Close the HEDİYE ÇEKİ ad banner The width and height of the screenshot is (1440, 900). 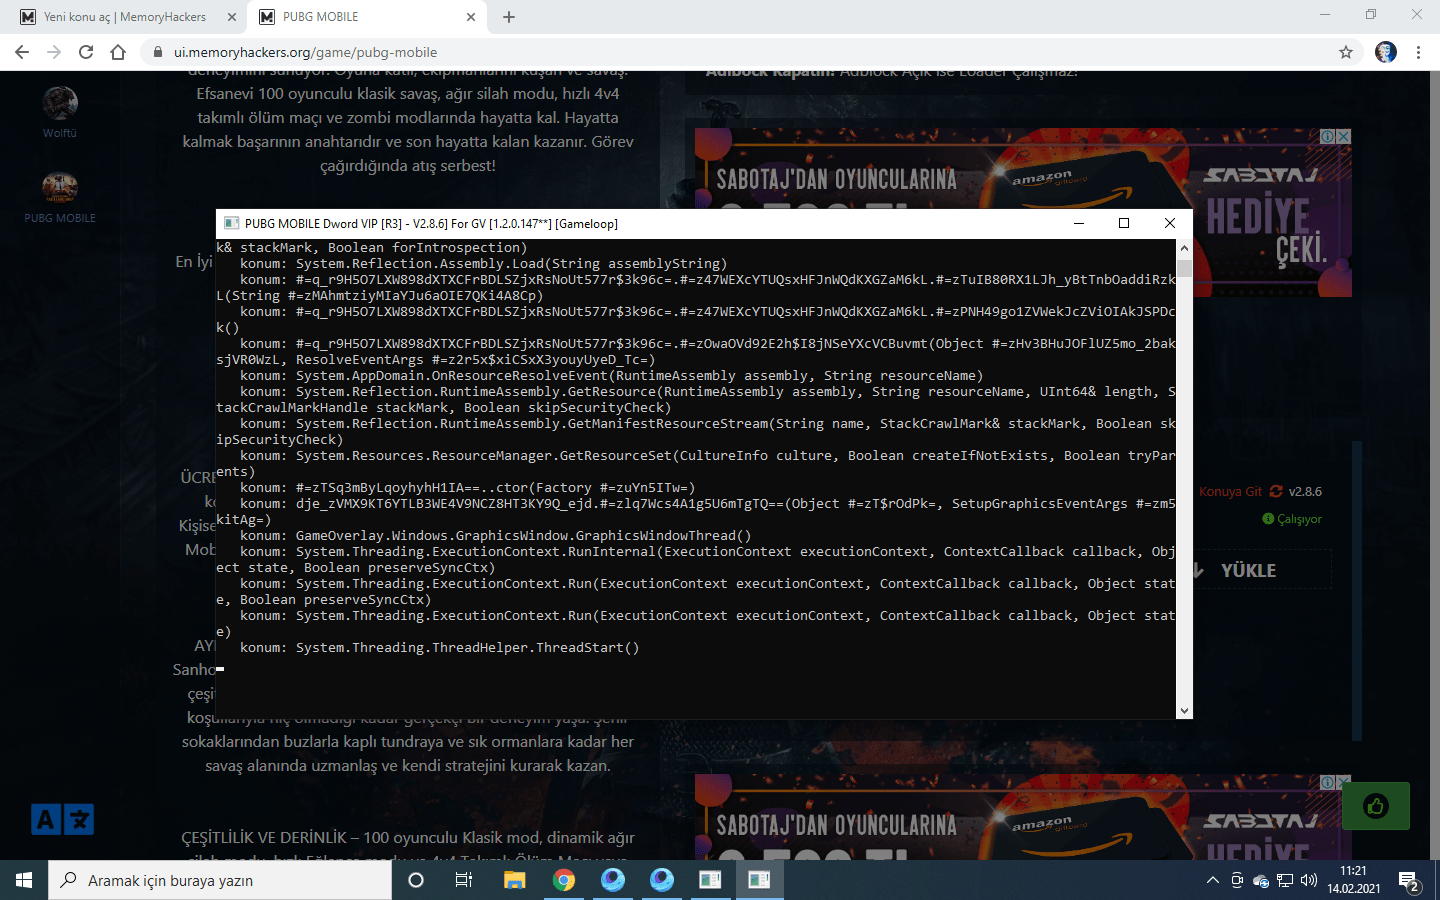[1343, 136]
